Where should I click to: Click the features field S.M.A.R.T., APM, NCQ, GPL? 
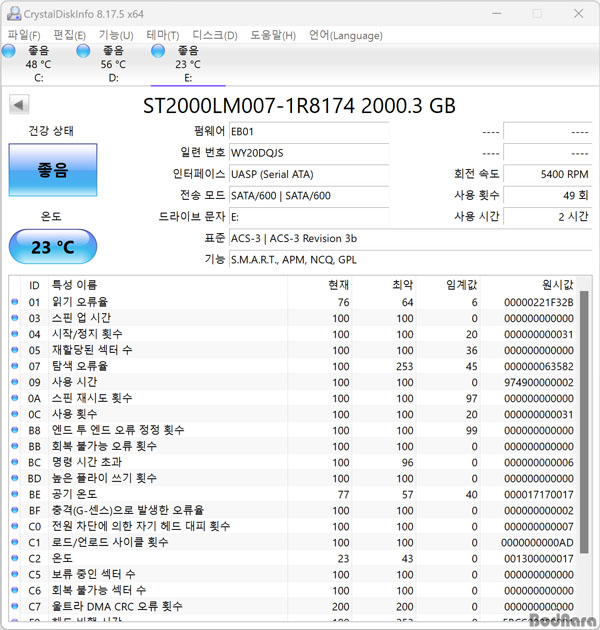(410, 260)
